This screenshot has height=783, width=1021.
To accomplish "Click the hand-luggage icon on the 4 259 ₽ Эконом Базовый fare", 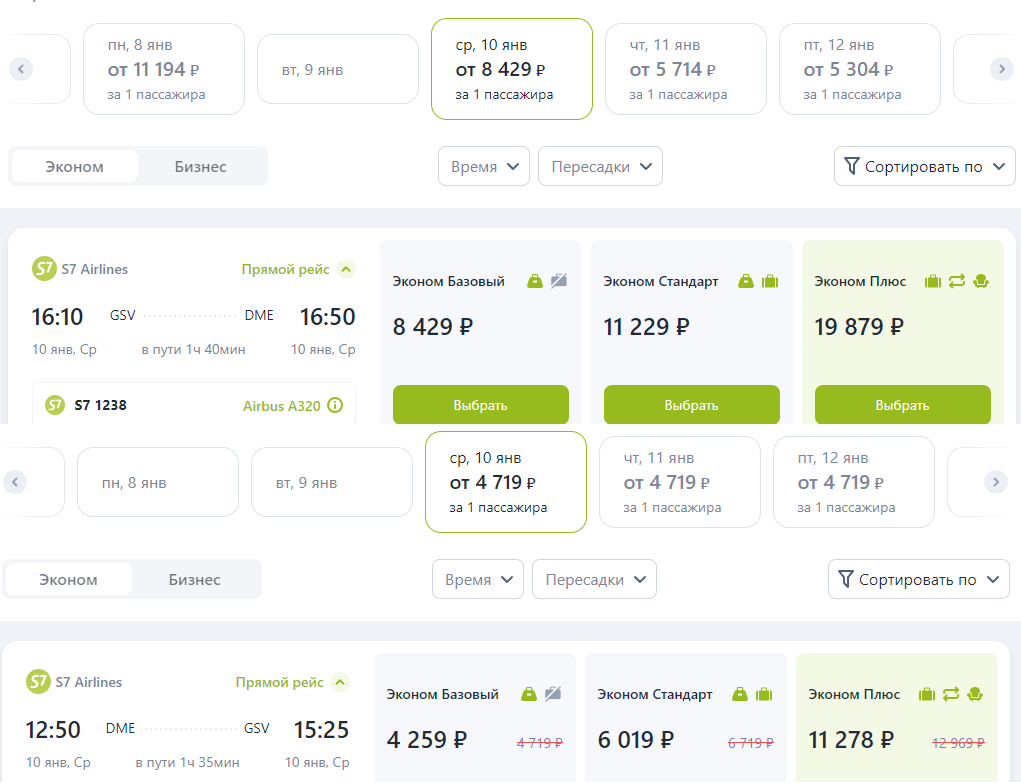I will point(529,694).
